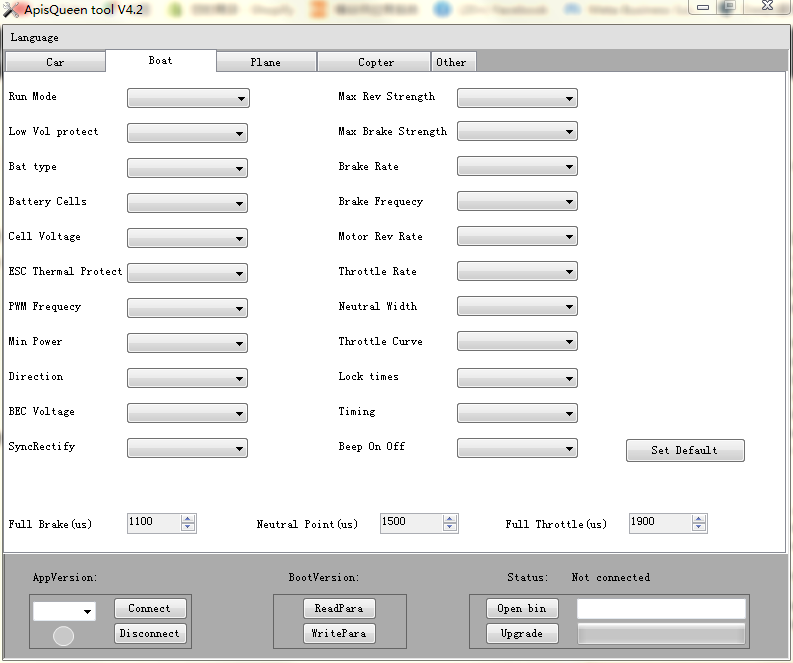Viewport: 793px width, 663px height.
Task: Click the Disconnect button
Action: (150, 633)
